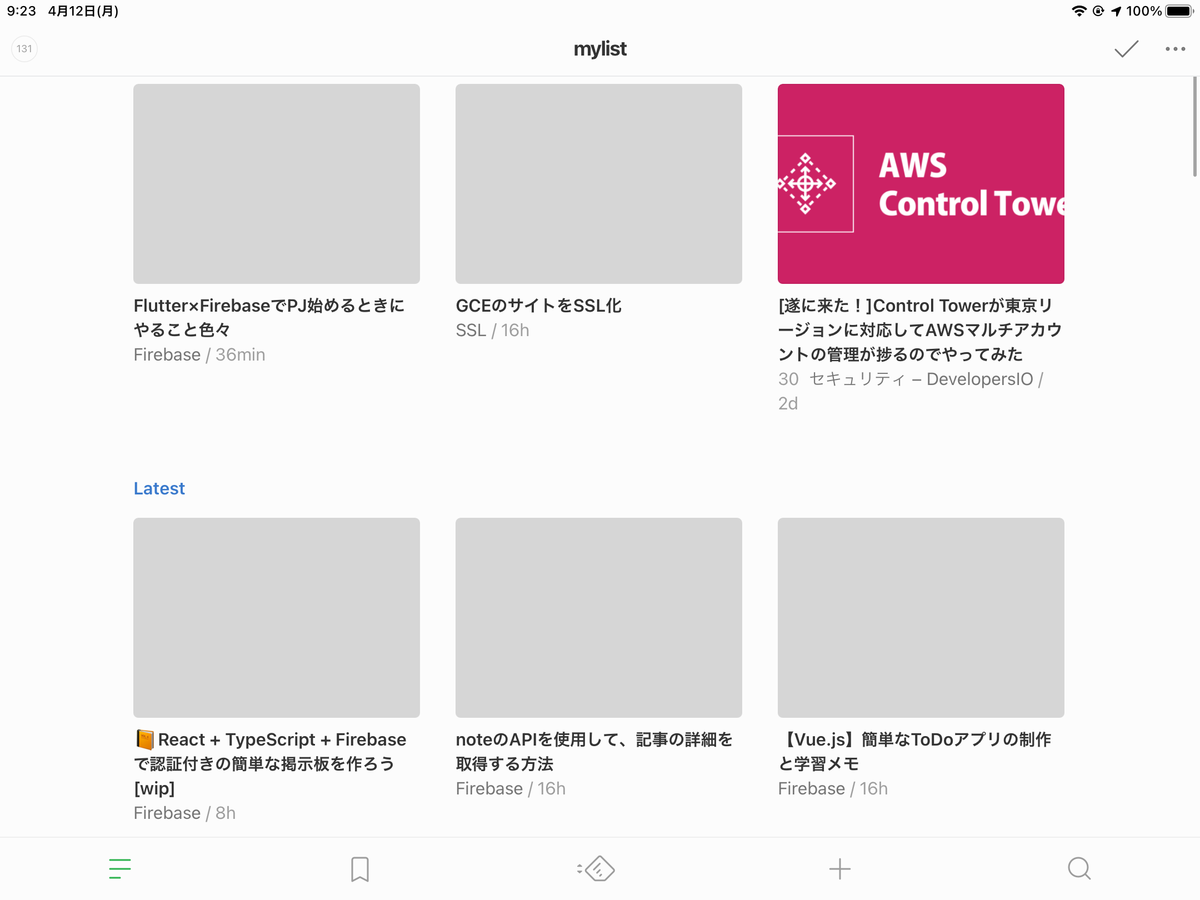Image resolution: width=1200 pixels, height=900 pixels.
Task: Open search with the magnifier icon
Action: pyautogui.click(x=1079, y=869)
